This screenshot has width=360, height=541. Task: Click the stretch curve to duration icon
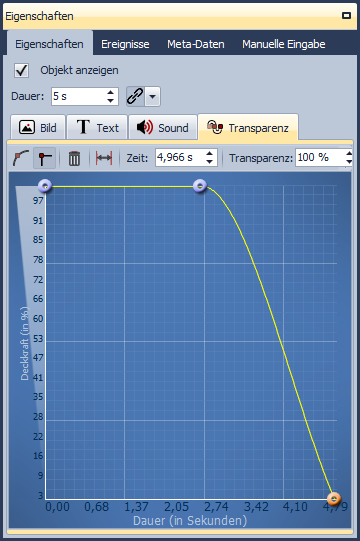[x=104, y=158]
